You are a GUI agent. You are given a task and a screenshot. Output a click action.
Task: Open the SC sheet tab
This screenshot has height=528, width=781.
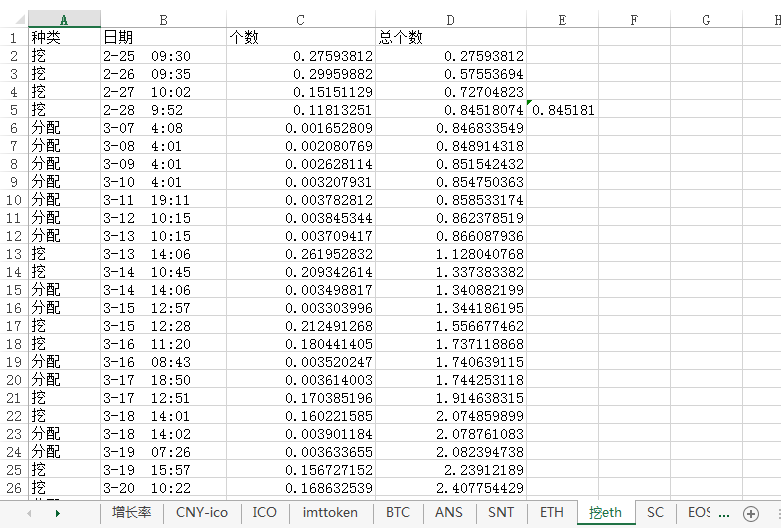pos(655,512)
